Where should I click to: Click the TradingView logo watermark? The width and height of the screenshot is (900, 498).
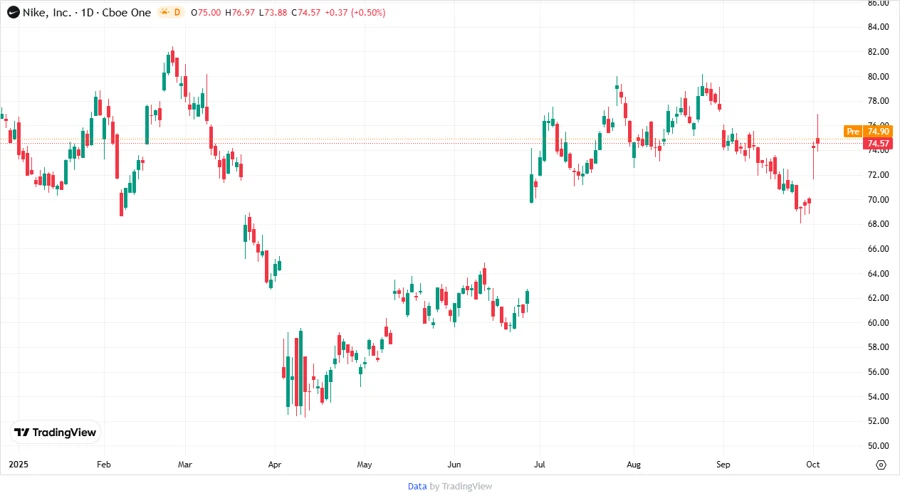pos(55,432)
